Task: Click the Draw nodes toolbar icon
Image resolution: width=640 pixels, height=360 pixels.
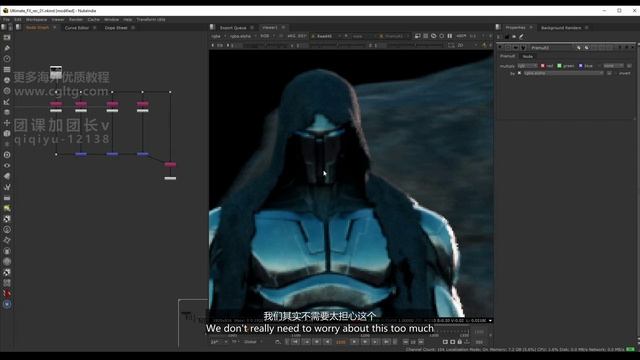Action: (7, 48)
